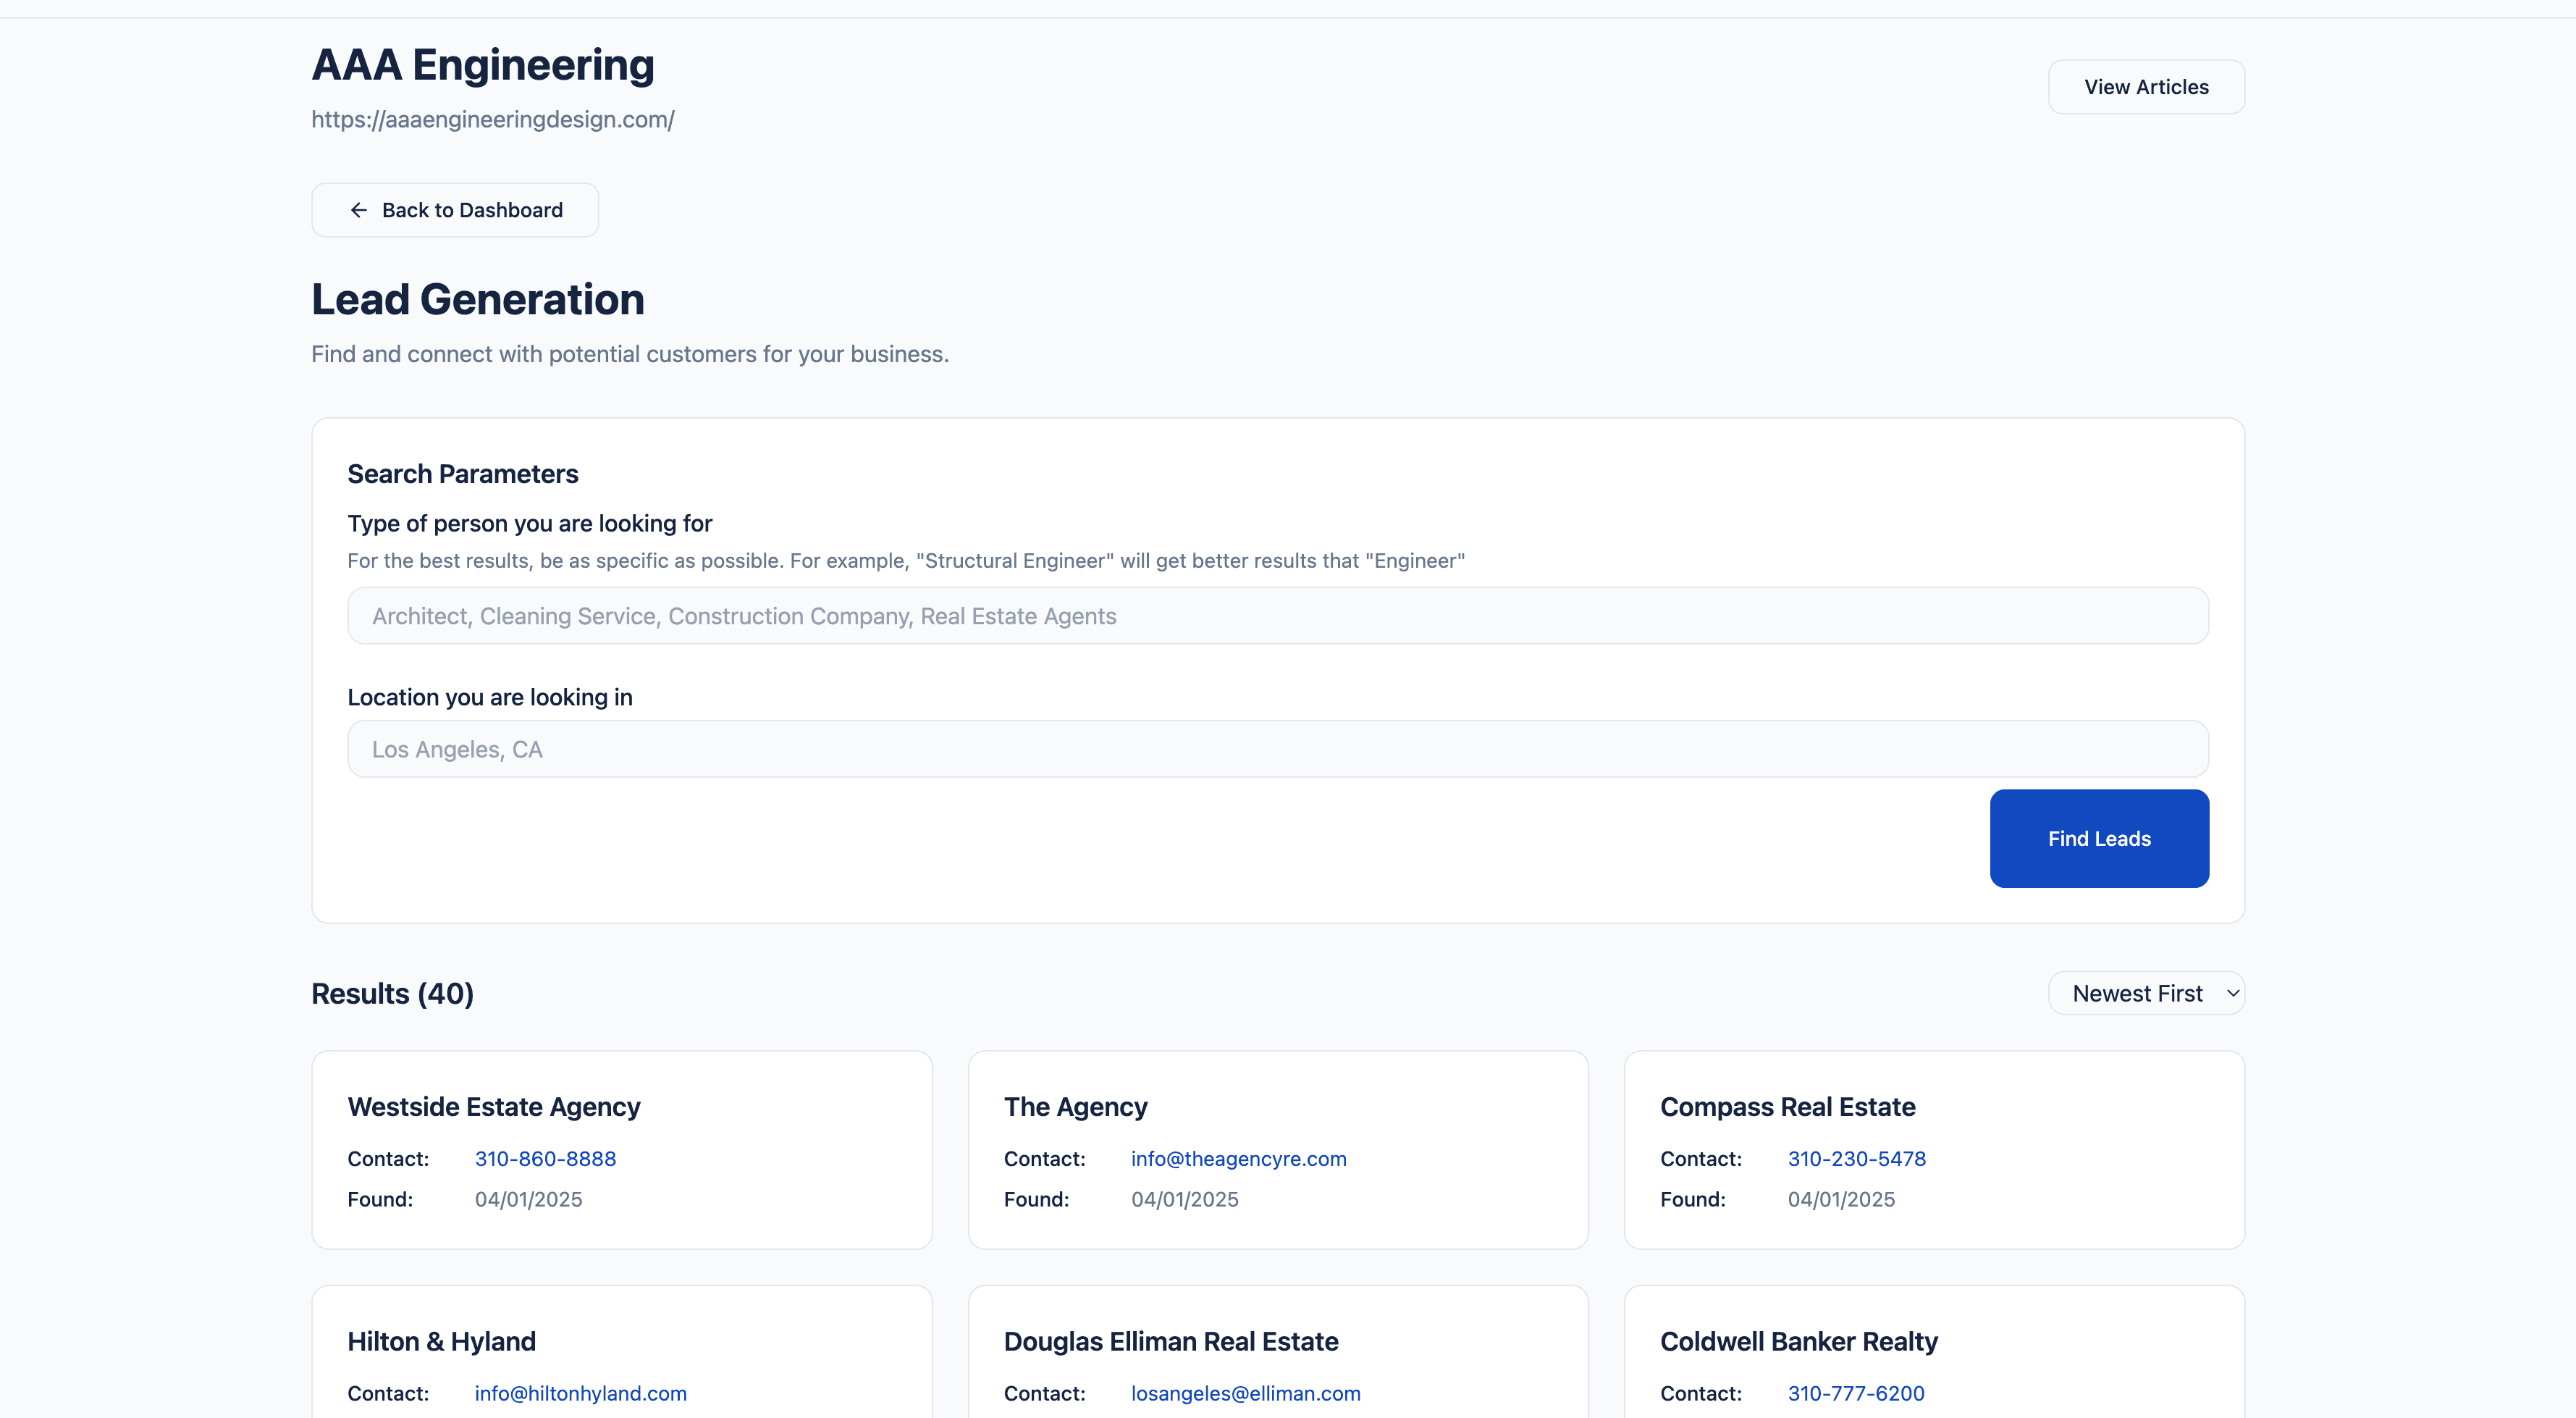Email info@theagencyre.com
Viewport: 2576px width, 1418px height.
(1238, 1159)
